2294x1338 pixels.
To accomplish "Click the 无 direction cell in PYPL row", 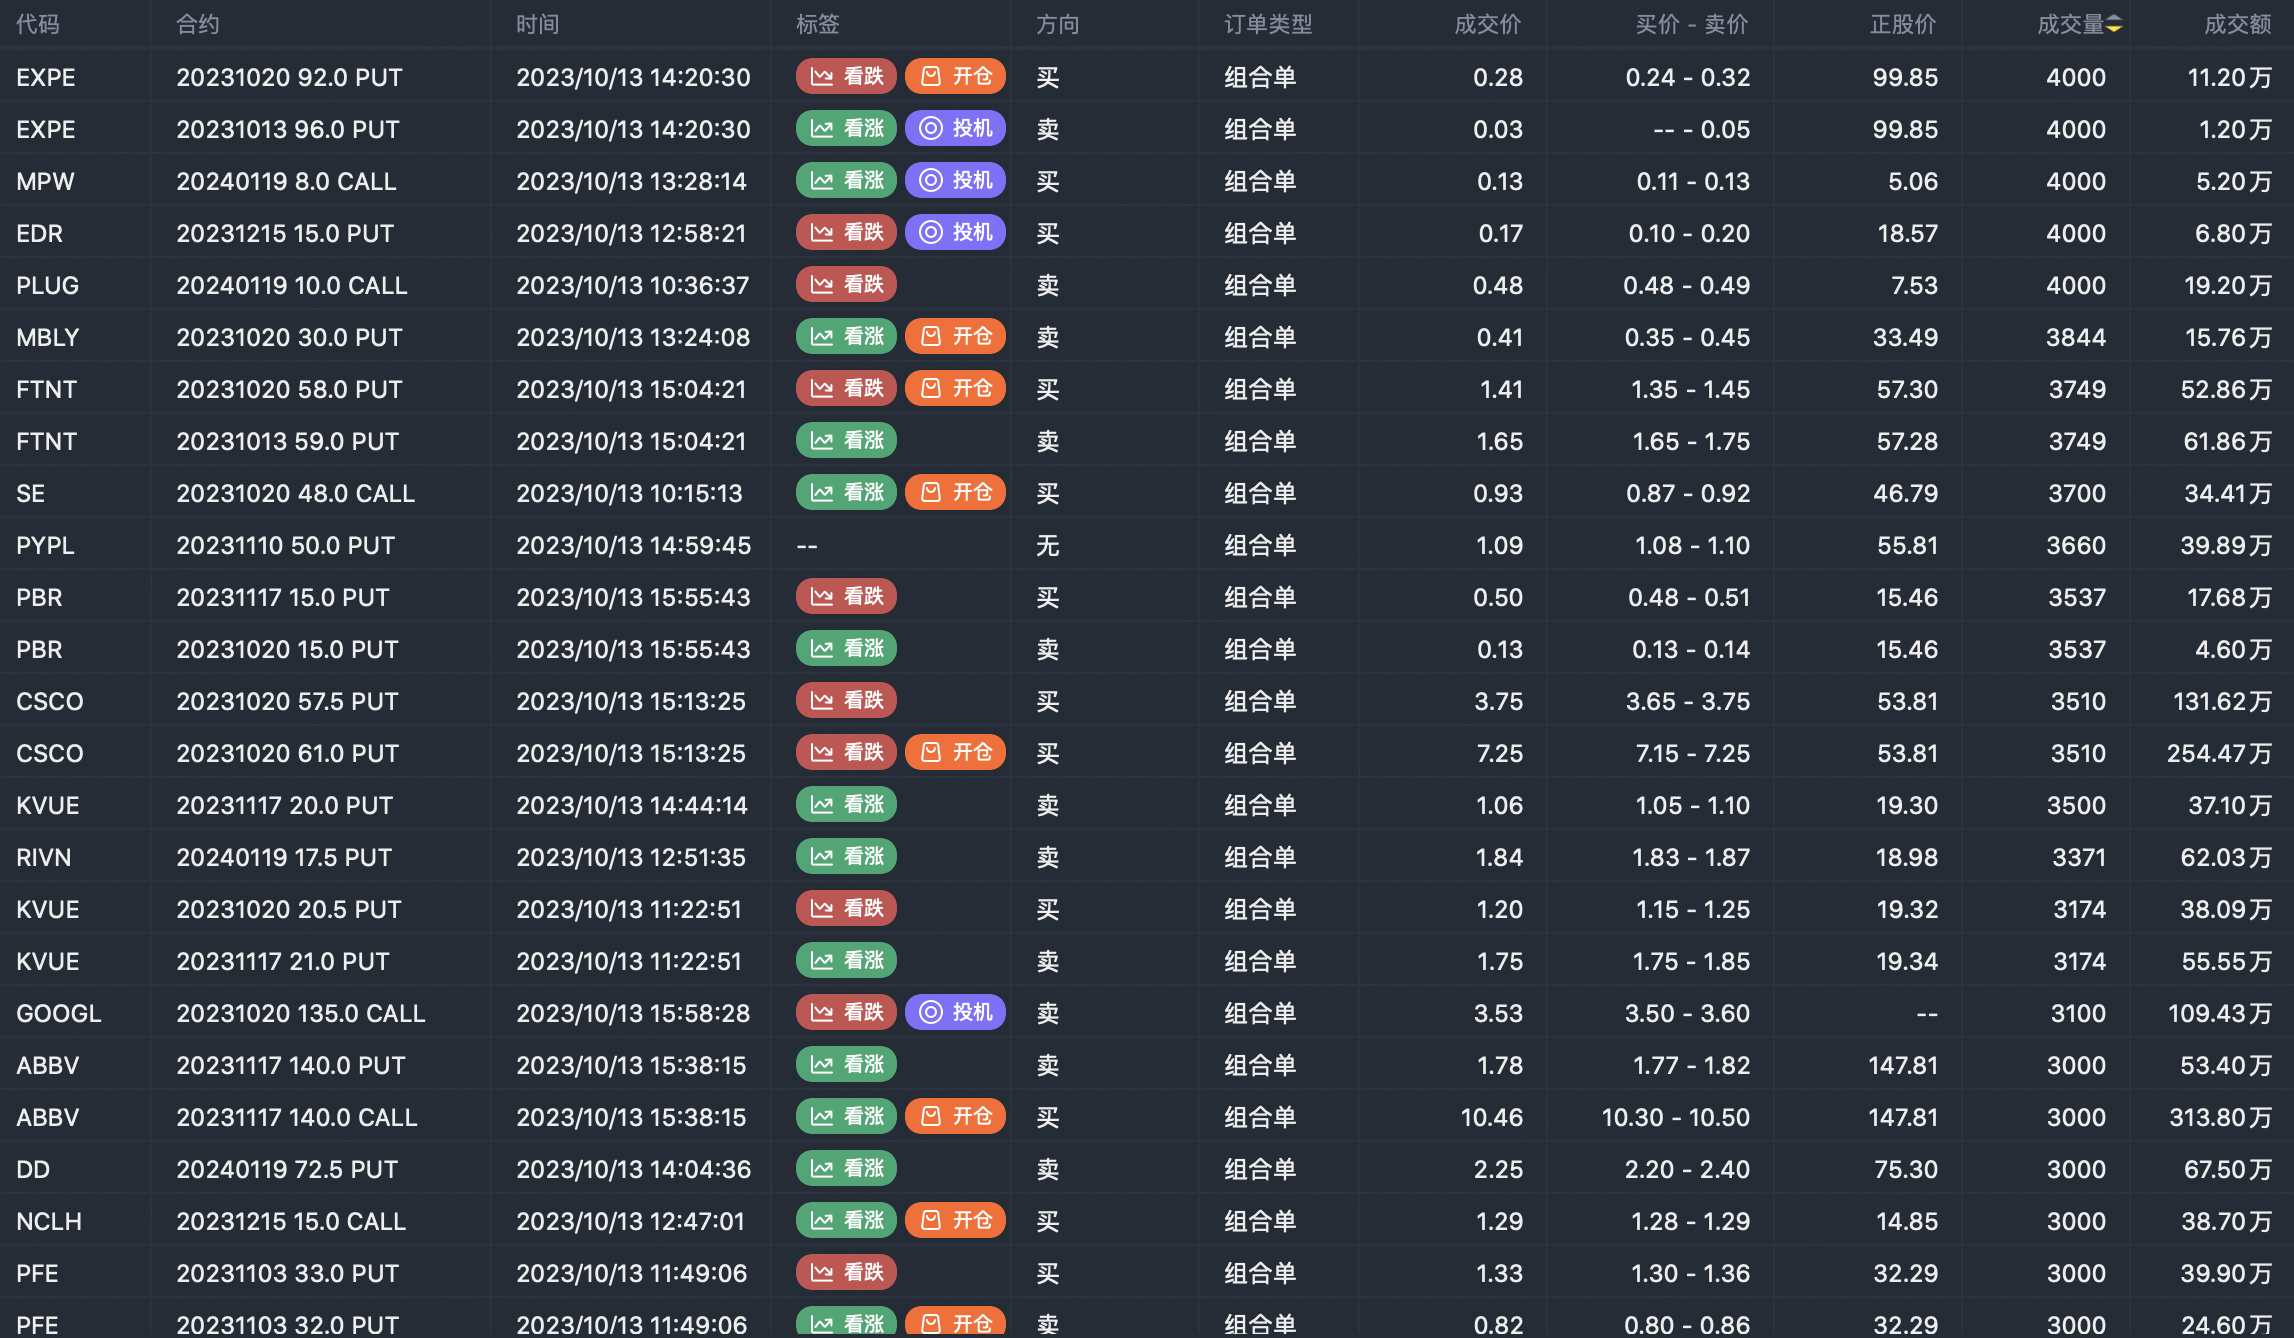I will pyautogui.click(x=1047, y=545).
